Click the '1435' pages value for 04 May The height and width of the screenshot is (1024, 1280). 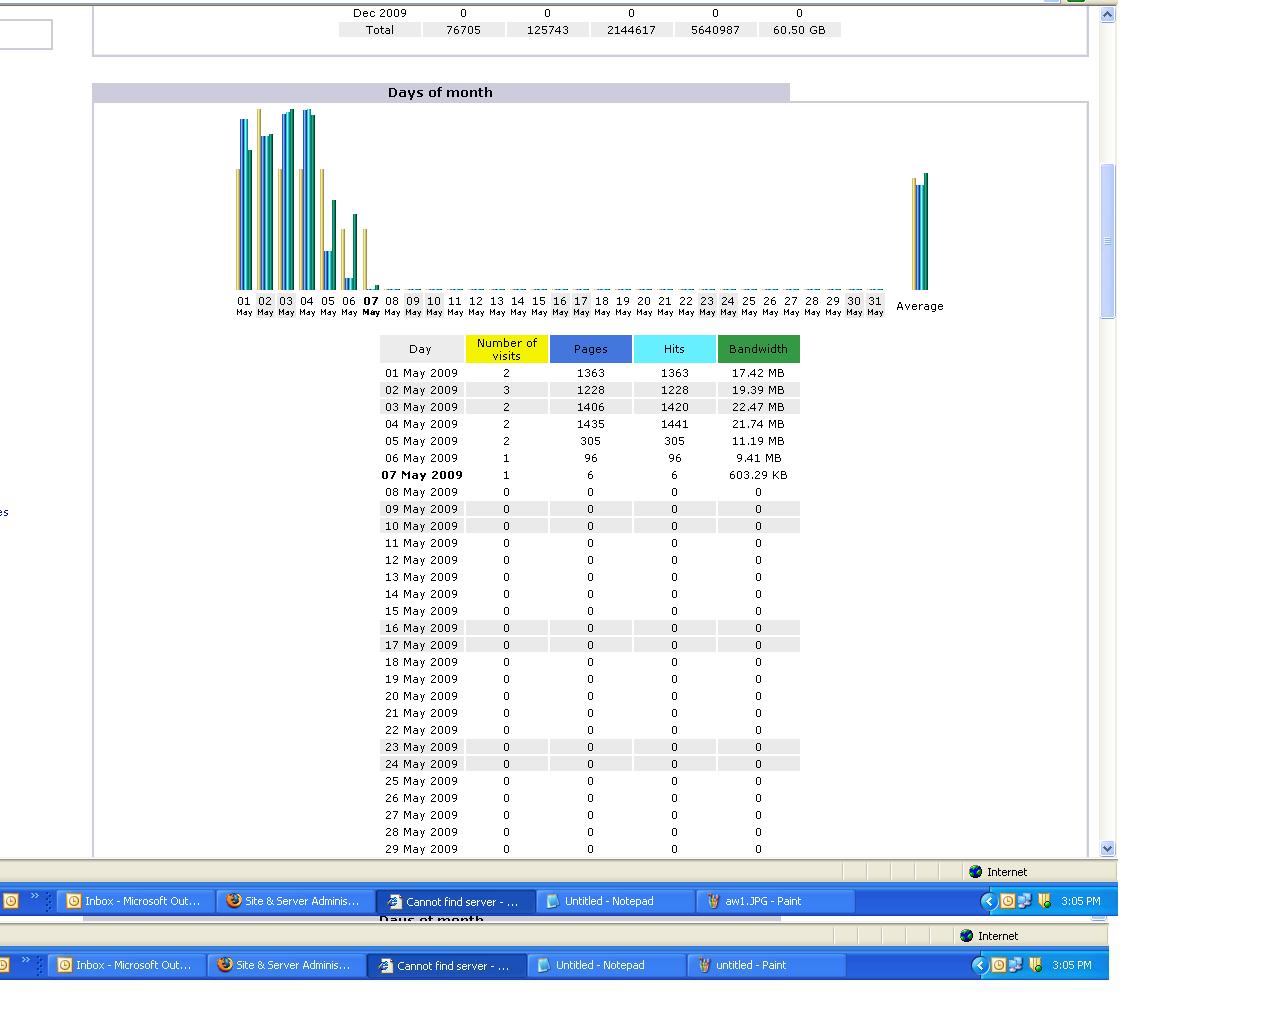point(590,424)
